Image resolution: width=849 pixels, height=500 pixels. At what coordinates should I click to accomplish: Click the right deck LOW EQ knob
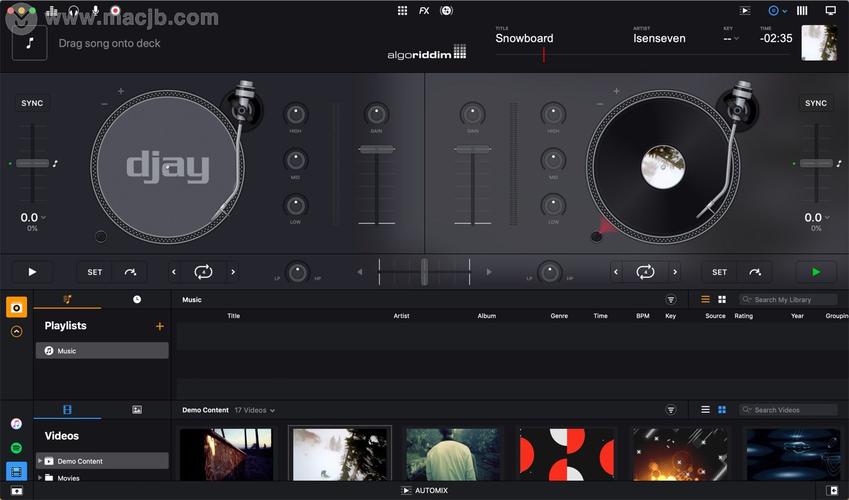point(553,206)
